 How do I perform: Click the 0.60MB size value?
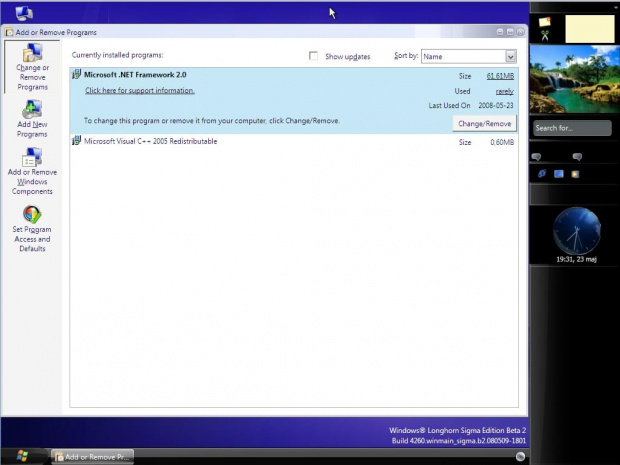[502, 142]
